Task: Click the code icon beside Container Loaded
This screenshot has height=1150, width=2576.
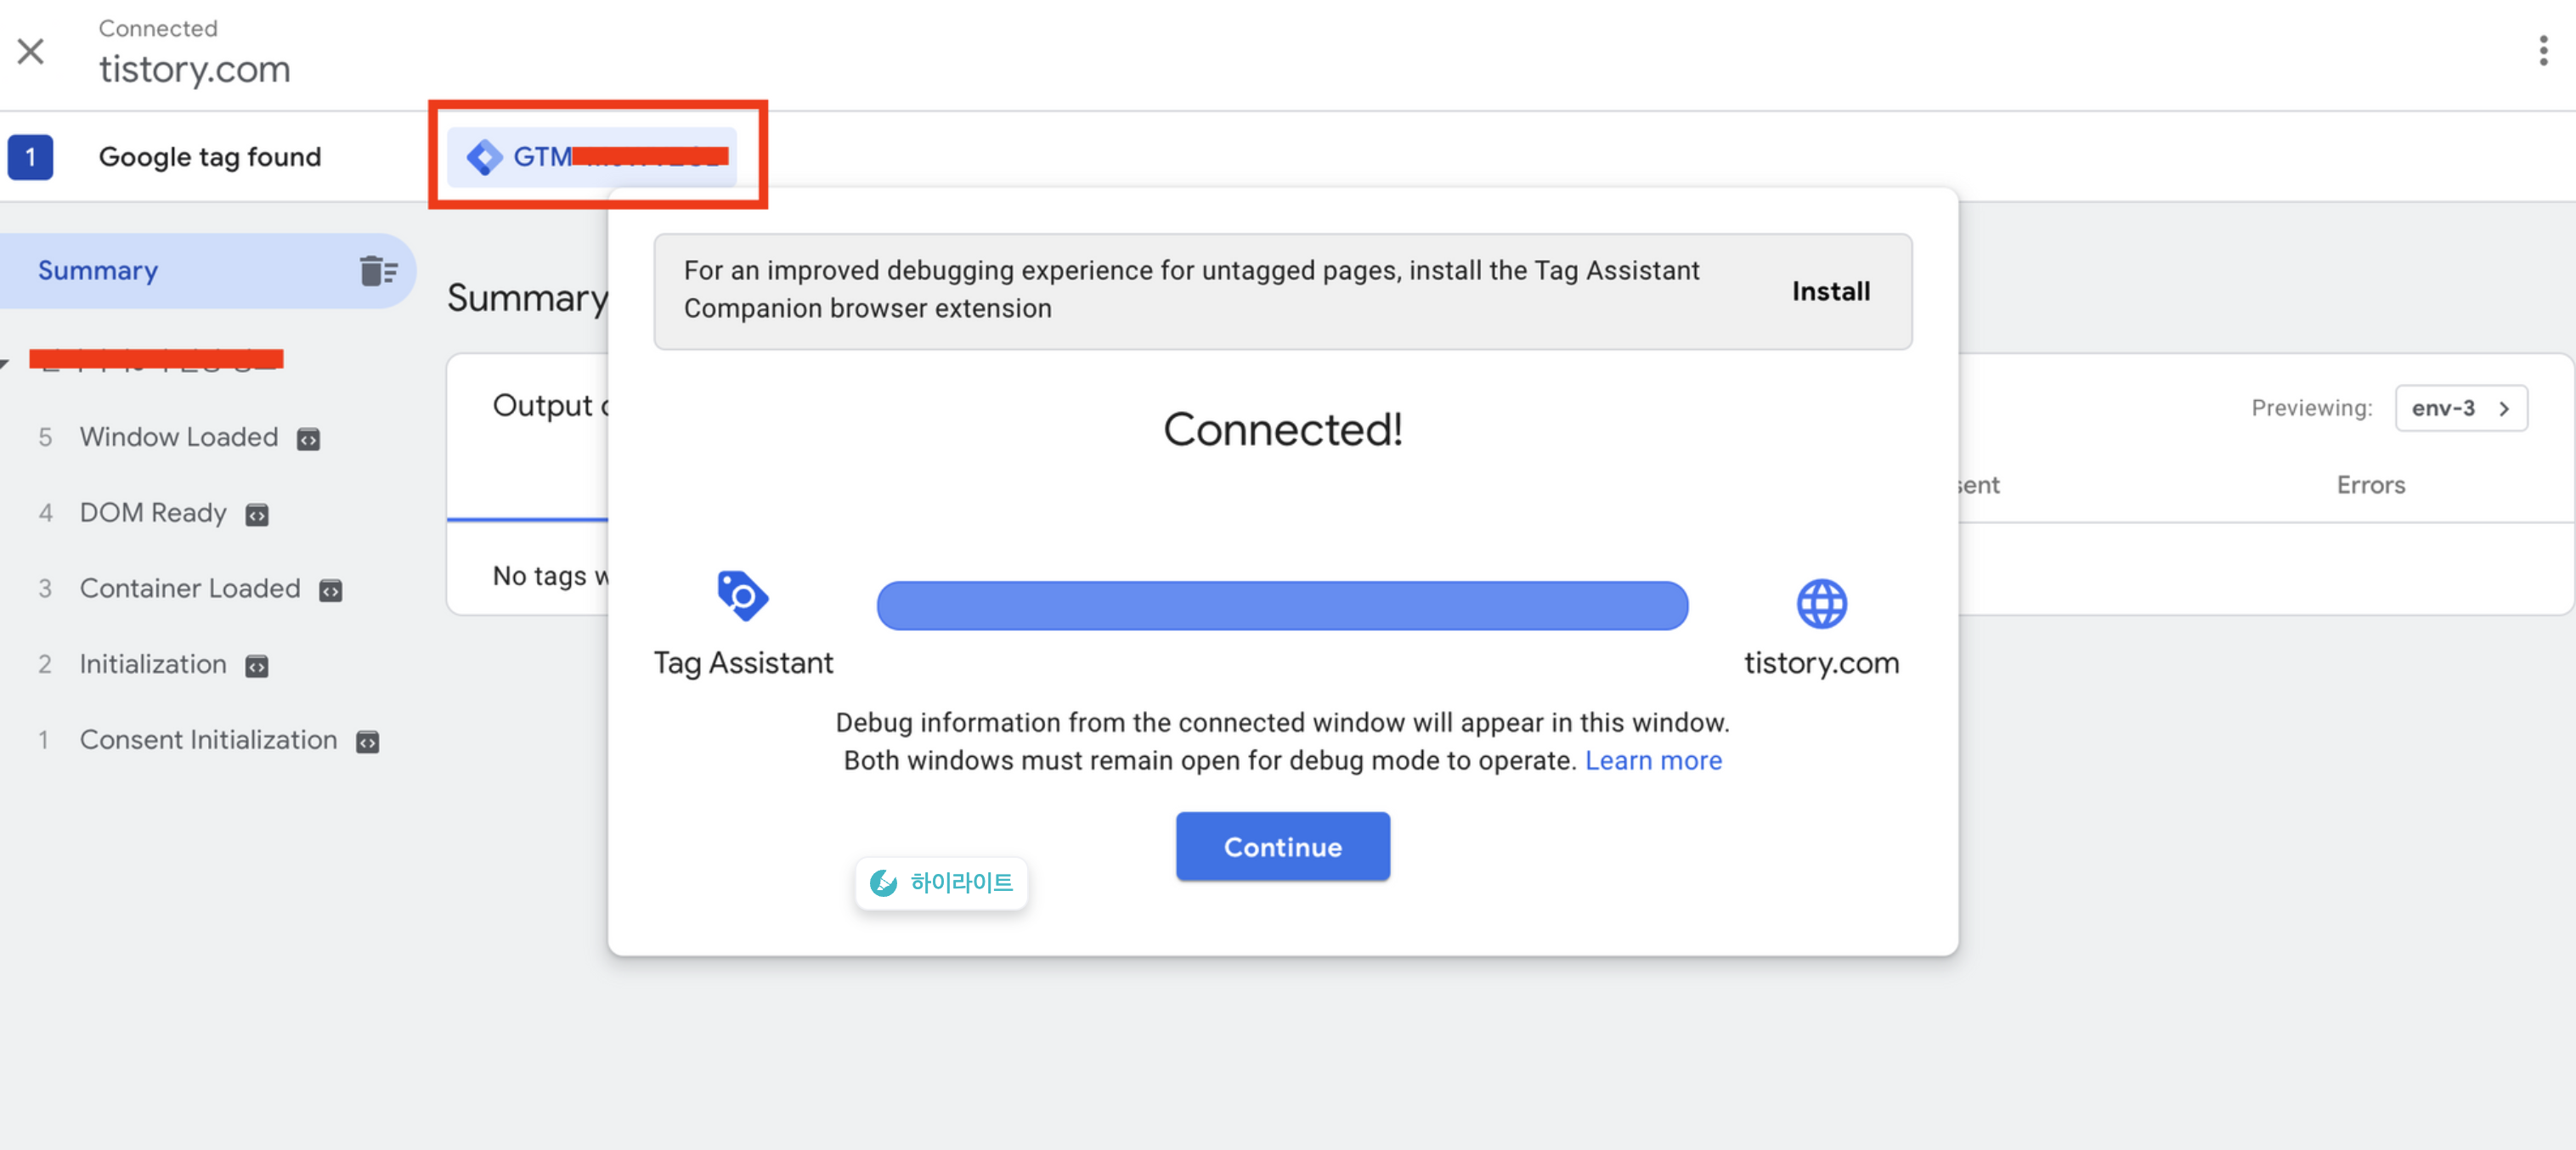Action: point(330,591)
